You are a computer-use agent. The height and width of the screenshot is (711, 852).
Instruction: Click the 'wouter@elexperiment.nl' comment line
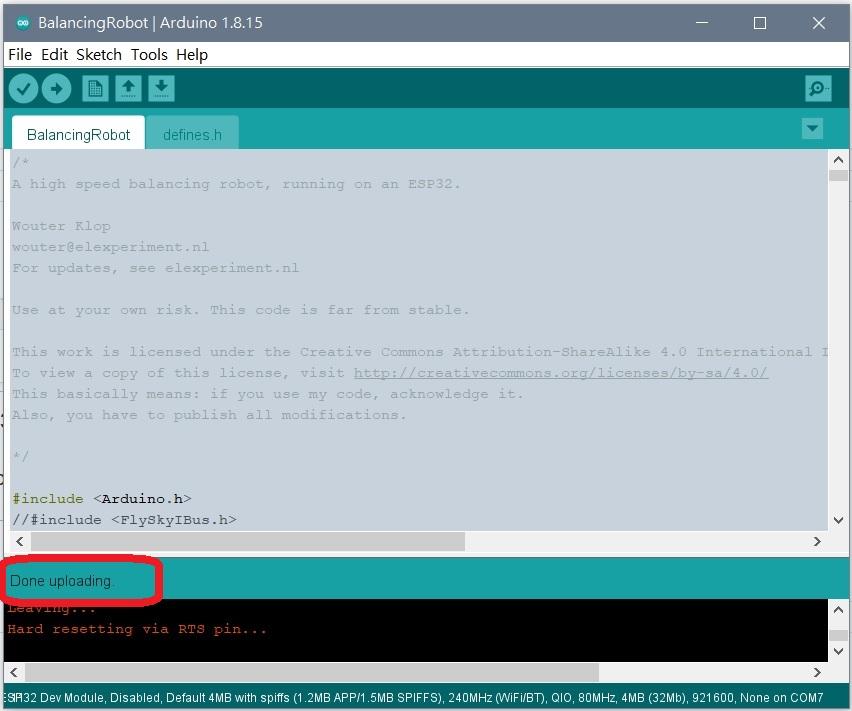click(x=110, y=247)
